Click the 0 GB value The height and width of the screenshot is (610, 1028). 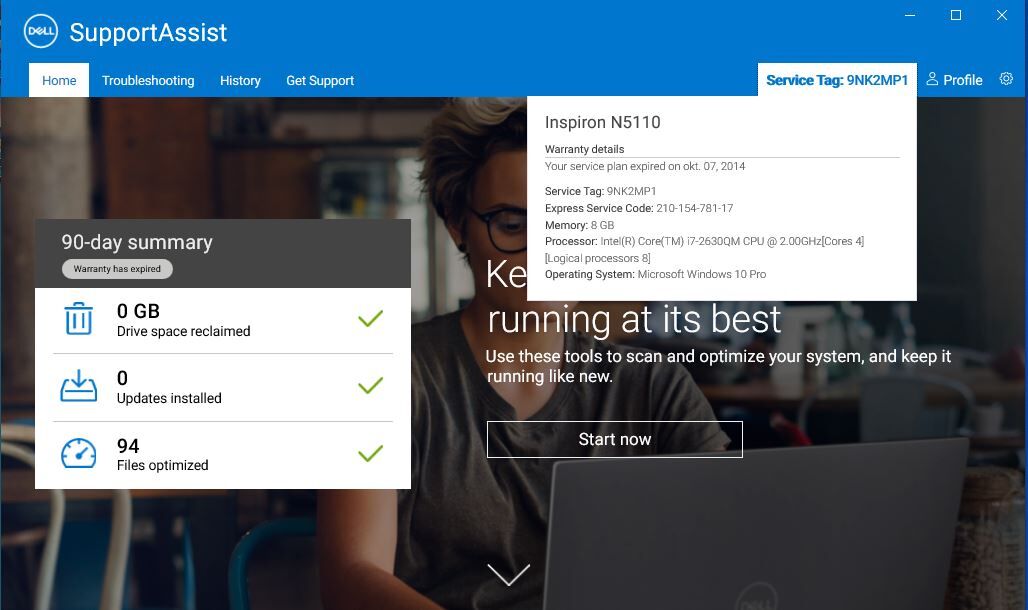pyautogui.click(x=138, y=311)
